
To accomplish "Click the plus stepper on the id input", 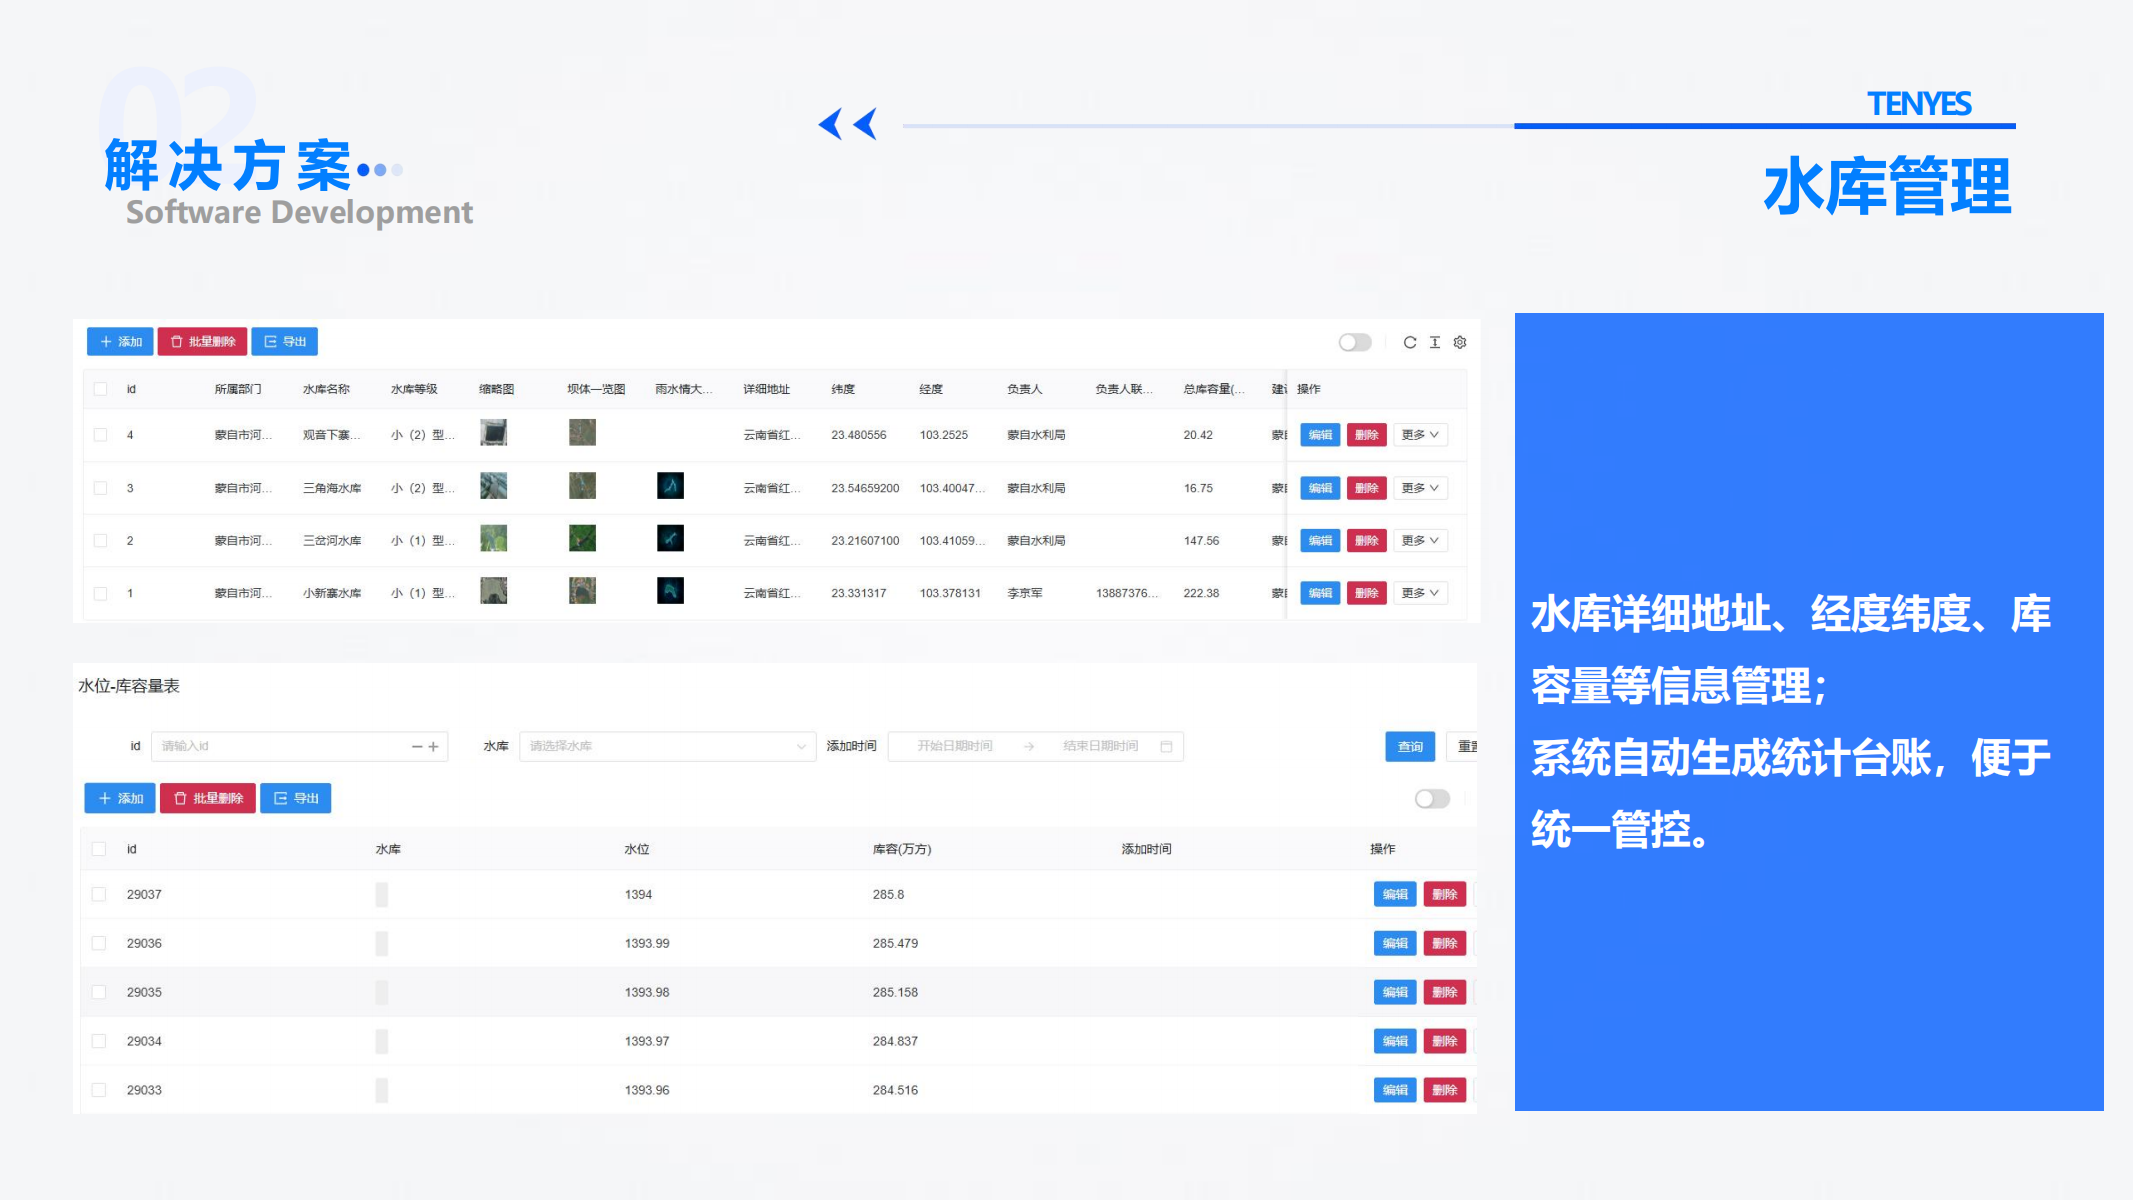I will pyautogui.click(x=434, y=746).
